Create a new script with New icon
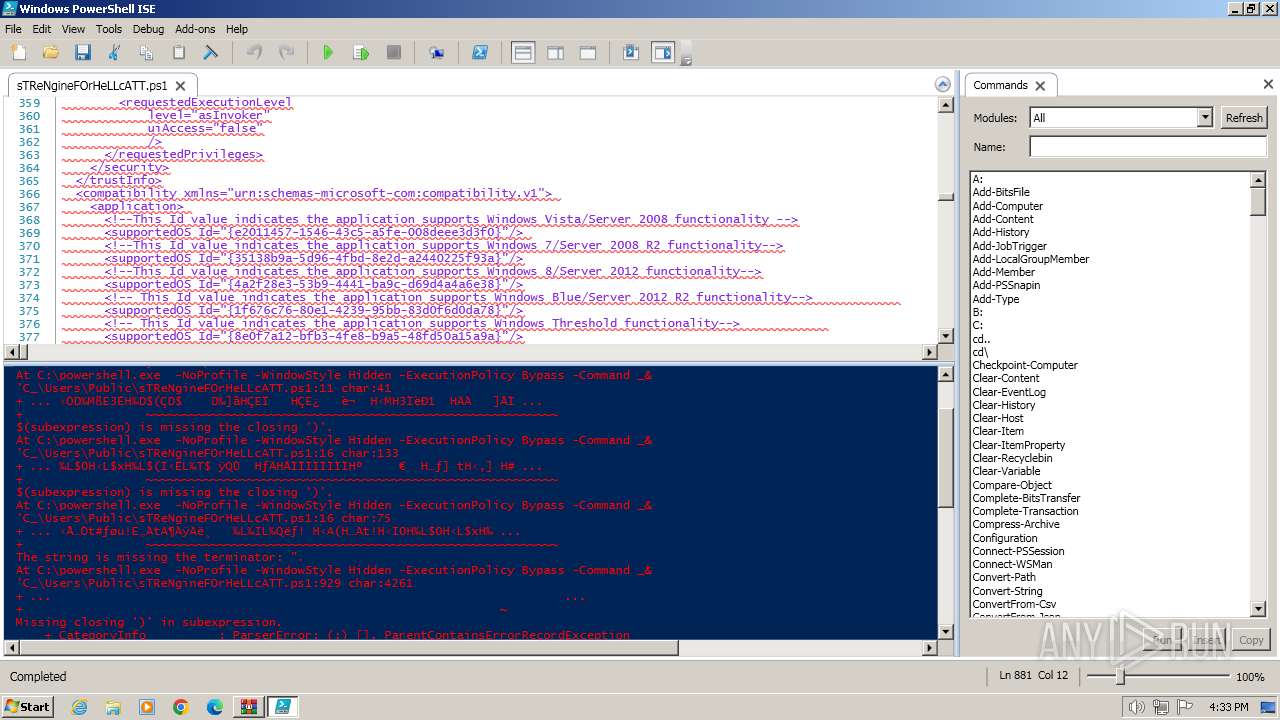Viewport: 1280px width, 720px height. coord(19,53)
